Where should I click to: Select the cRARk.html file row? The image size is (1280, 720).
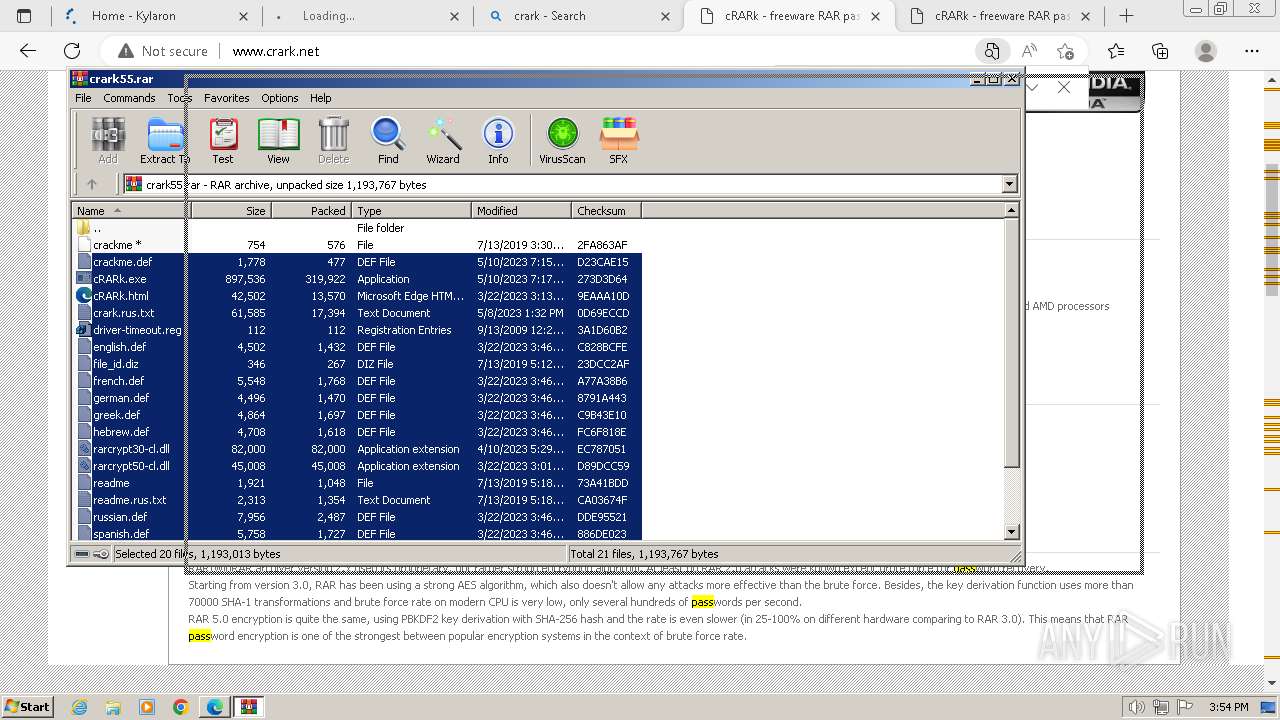[358, 296]
